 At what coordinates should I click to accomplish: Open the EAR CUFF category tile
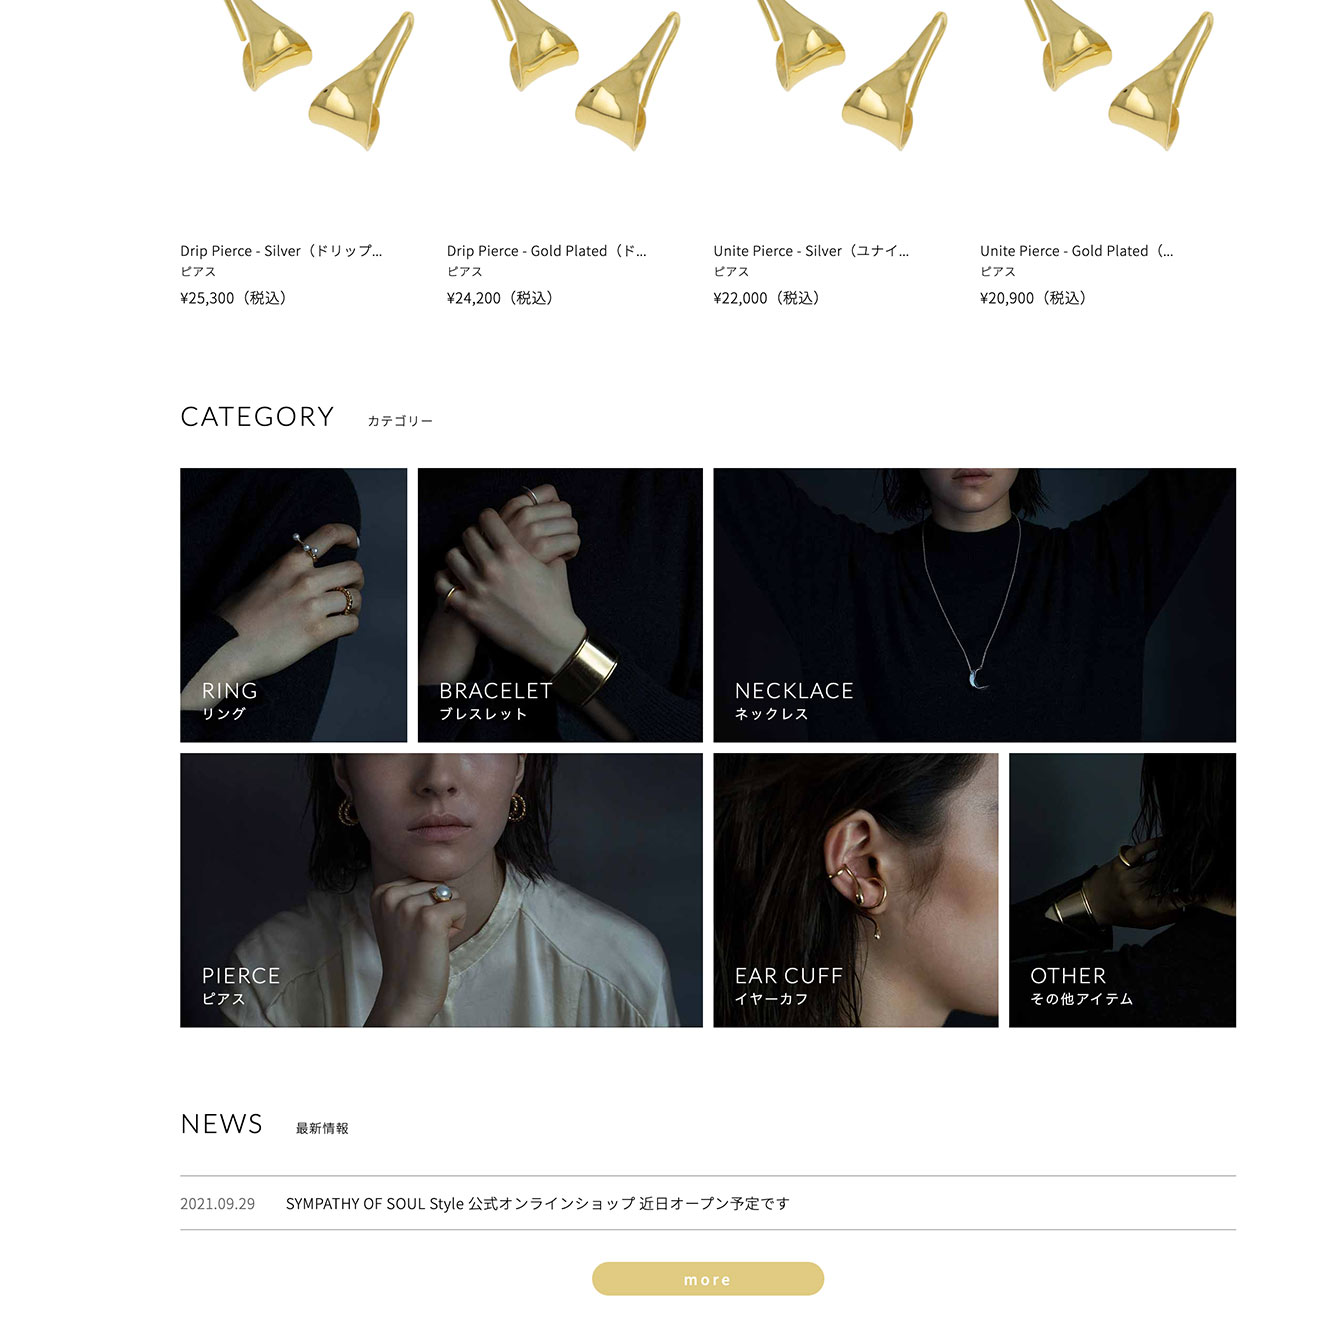coord(856,890)
